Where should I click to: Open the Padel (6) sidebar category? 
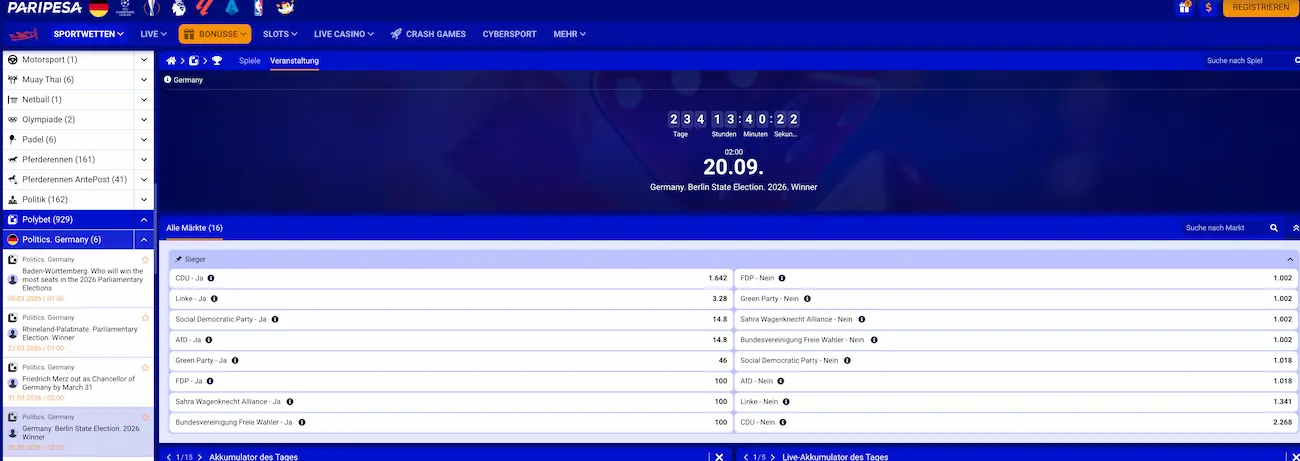tap(70, 140)
